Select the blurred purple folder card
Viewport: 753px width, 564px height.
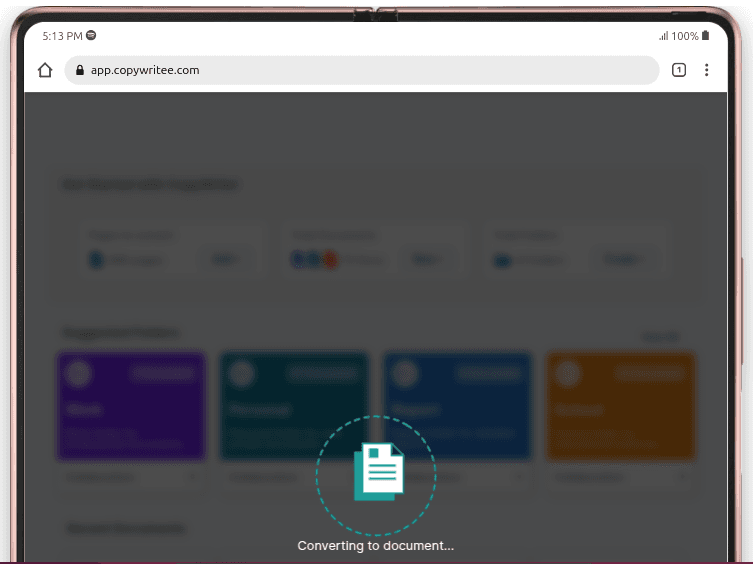131,406
